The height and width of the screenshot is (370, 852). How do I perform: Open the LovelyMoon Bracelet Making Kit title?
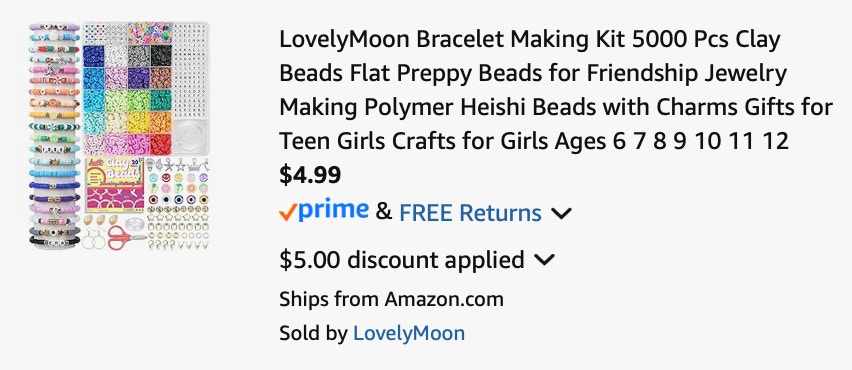(x=555, y=90)
